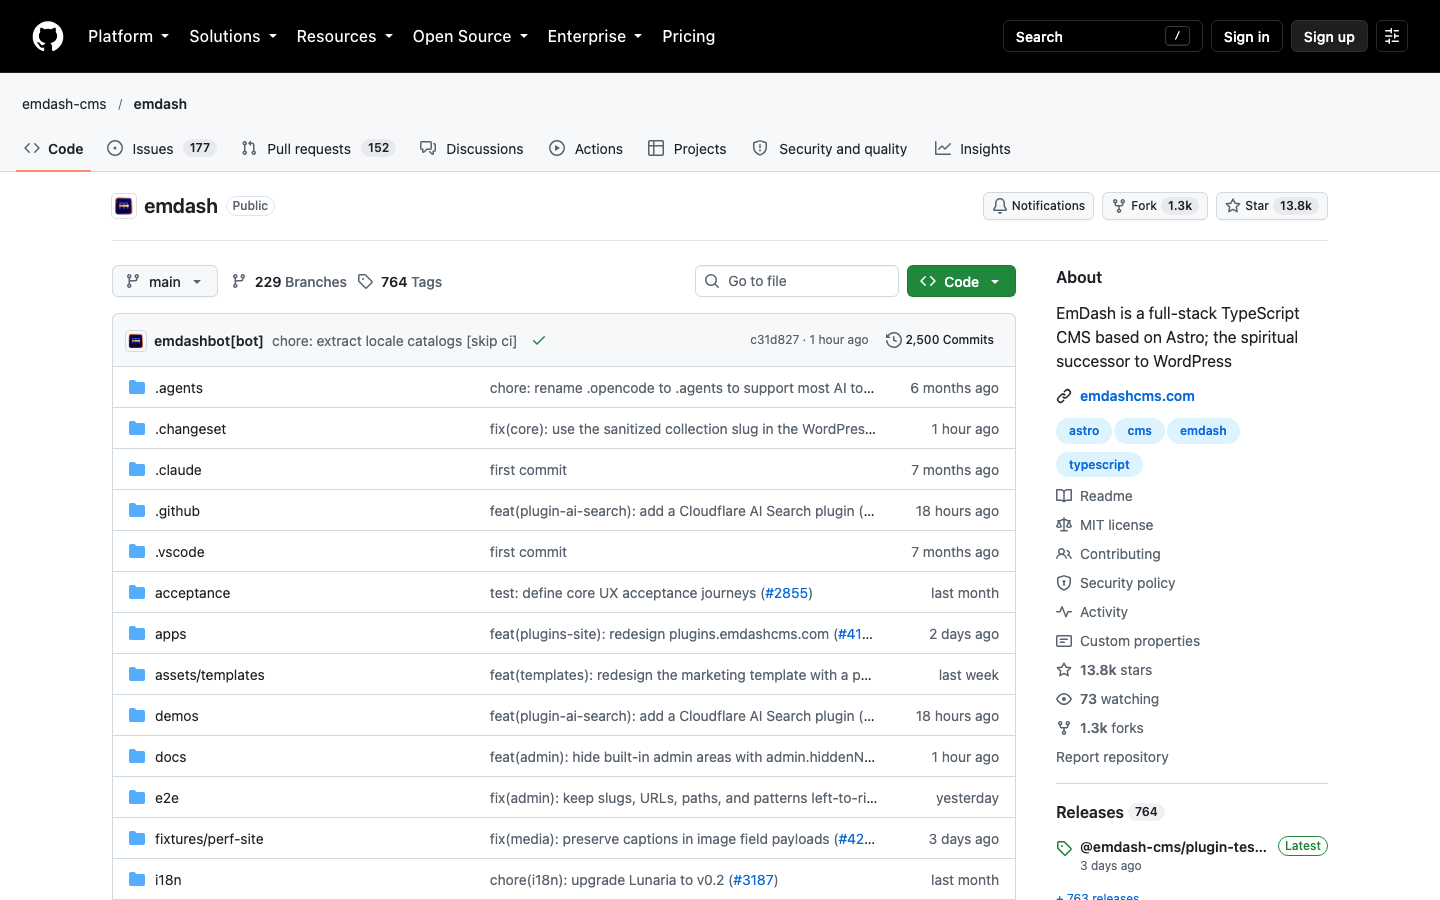
Task: Open the main branch selector
Action: coord(165,281)
